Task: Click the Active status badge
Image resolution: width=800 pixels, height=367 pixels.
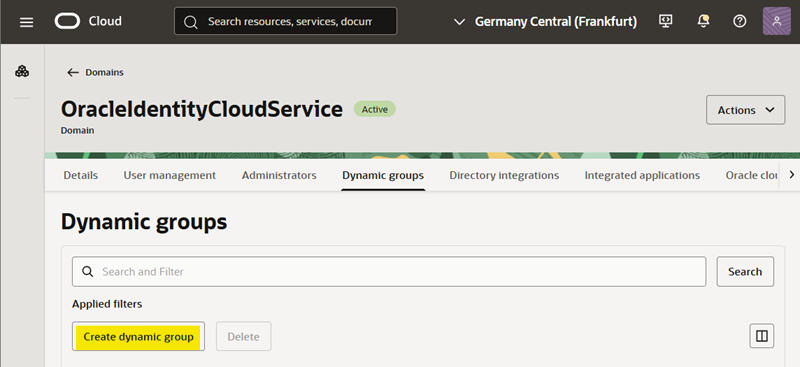Action: 374,109
